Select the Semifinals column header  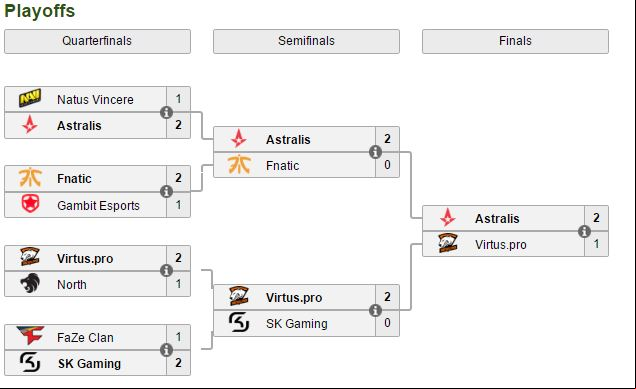(x=306, y=41)
